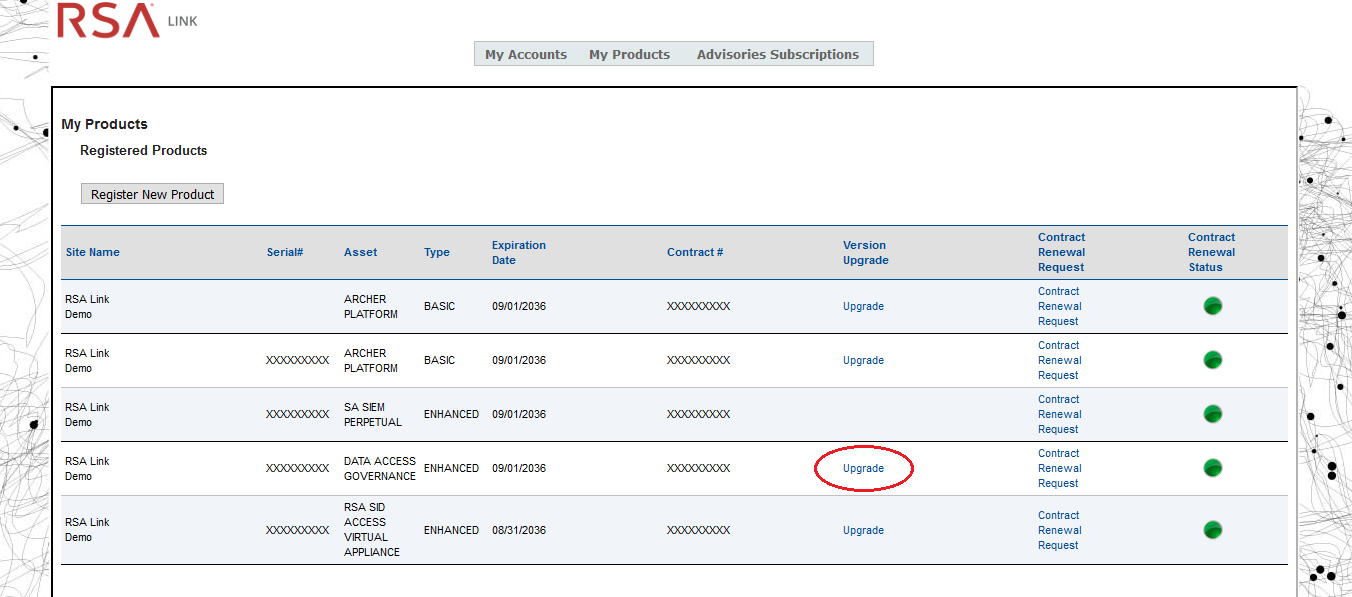Click the RSA Link logo
The width and height of the screenshot is (1352, 597).
tap(108, 20)
